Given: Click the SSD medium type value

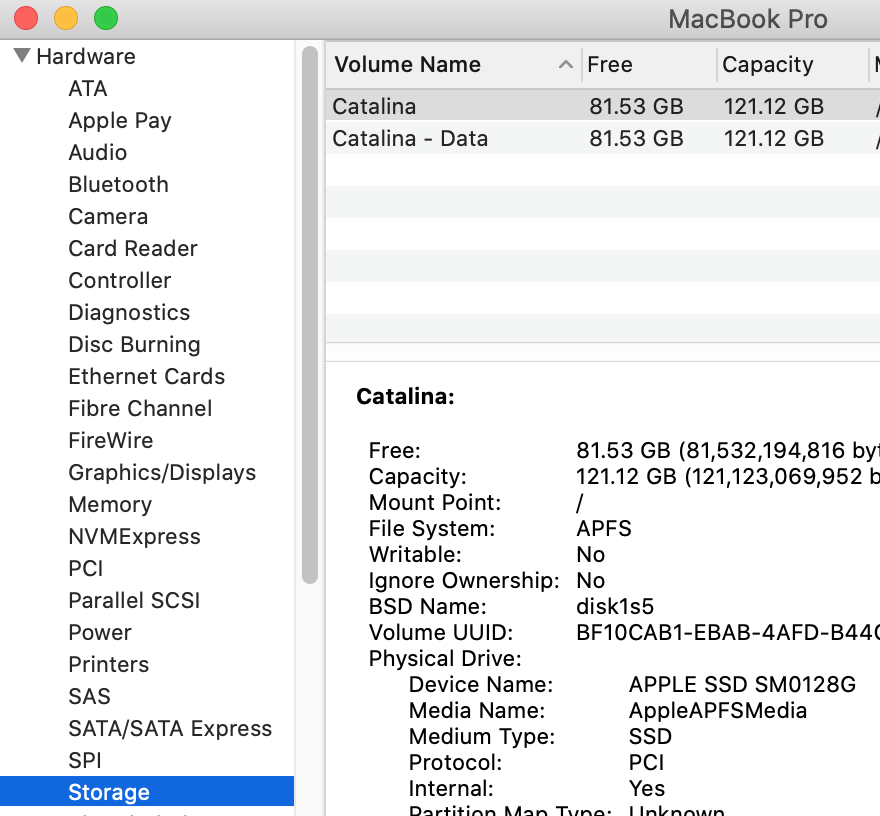Looking at the screenshot, I should coord(650,736).
